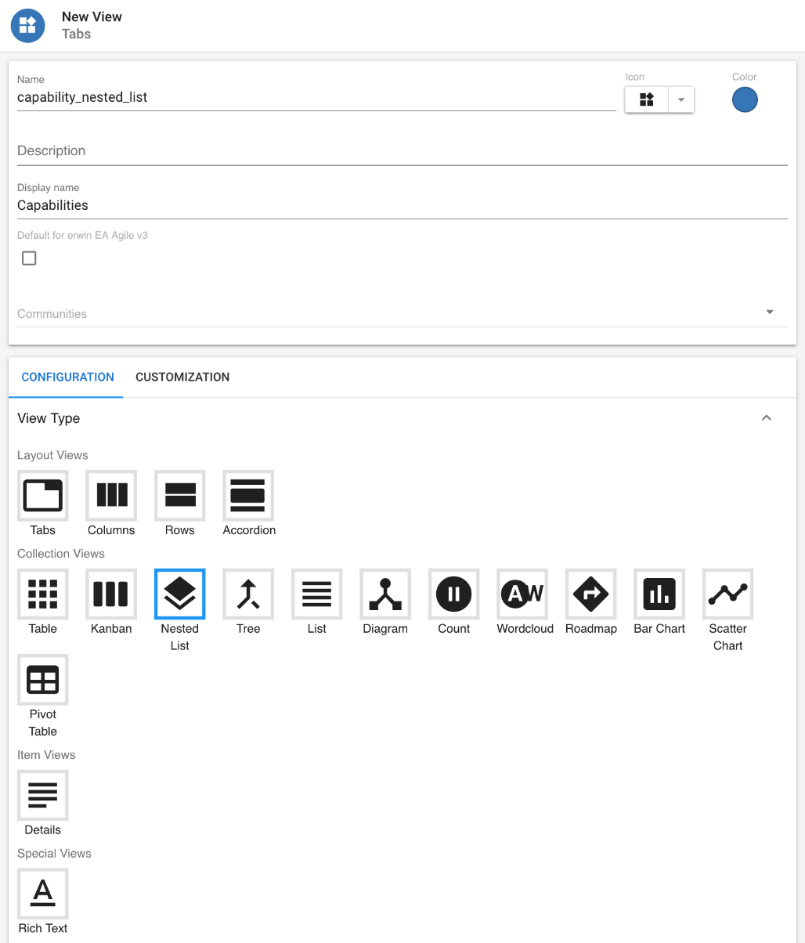Switch to the Customization tab
The width and height of the screenshot is (805, 943).
click(x=182, y=377)
